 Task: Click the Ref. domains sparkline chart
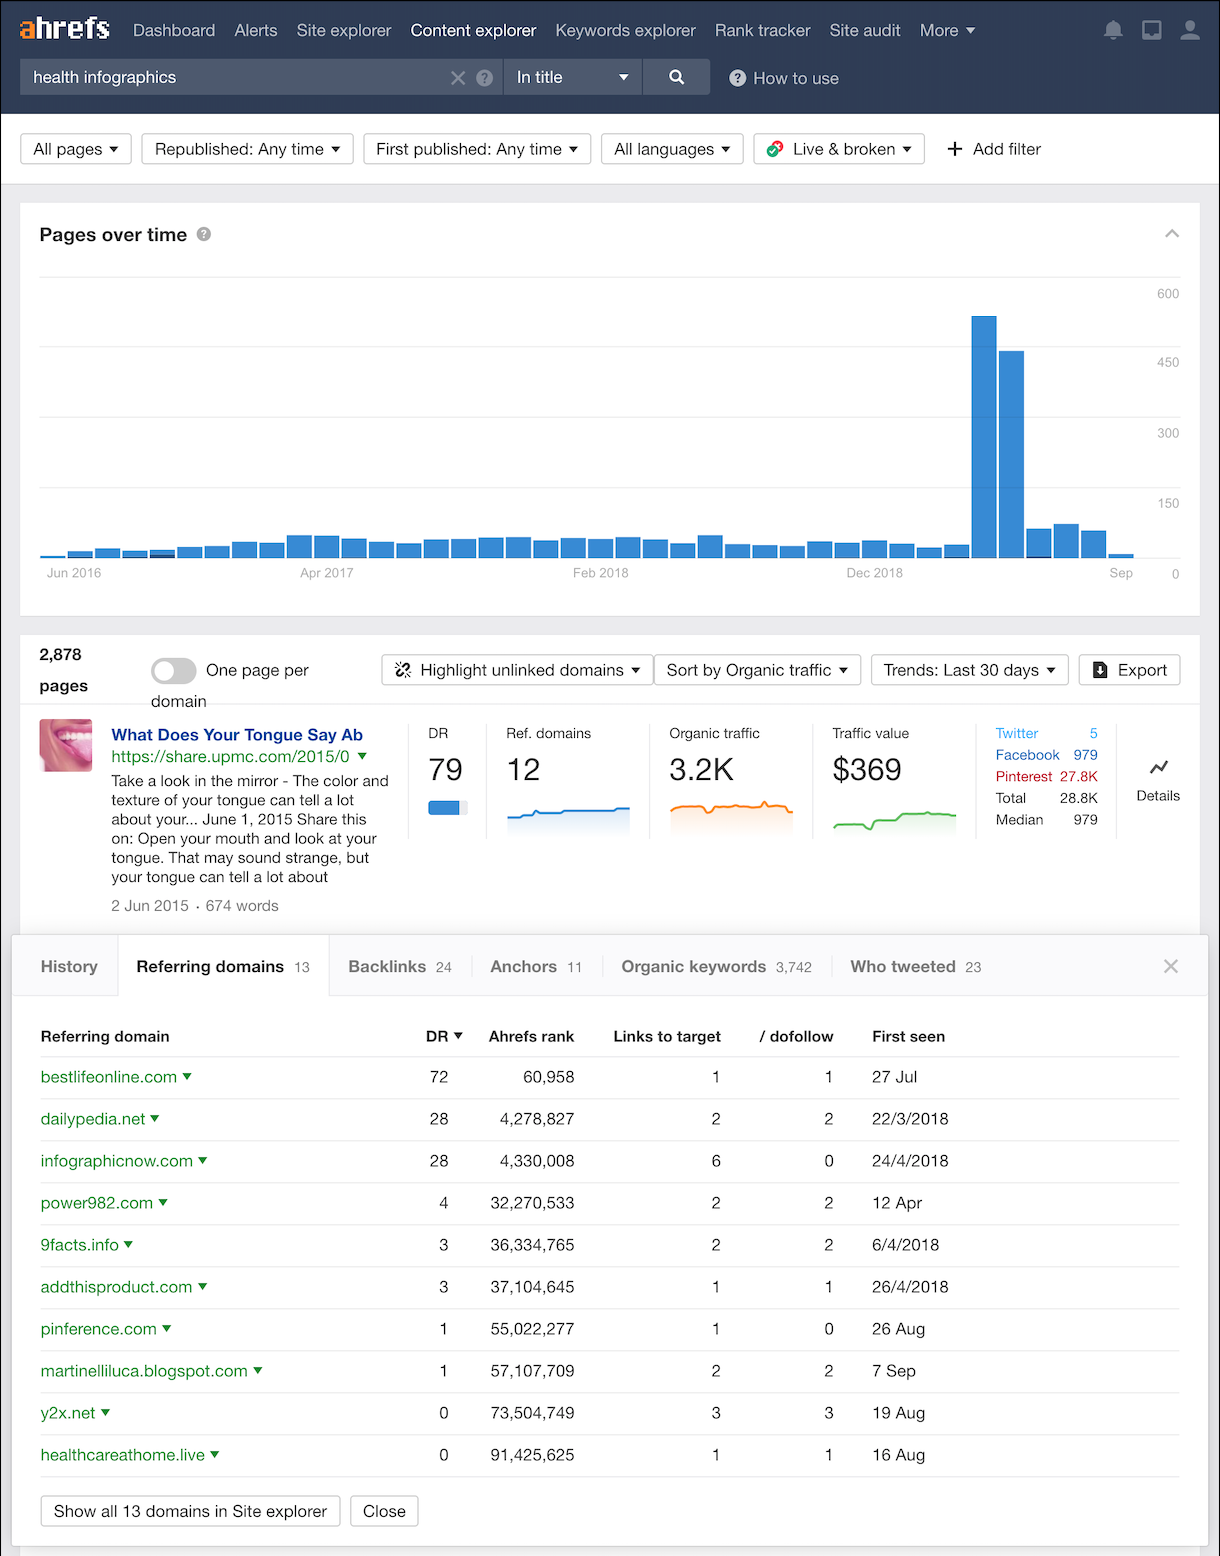568,819
